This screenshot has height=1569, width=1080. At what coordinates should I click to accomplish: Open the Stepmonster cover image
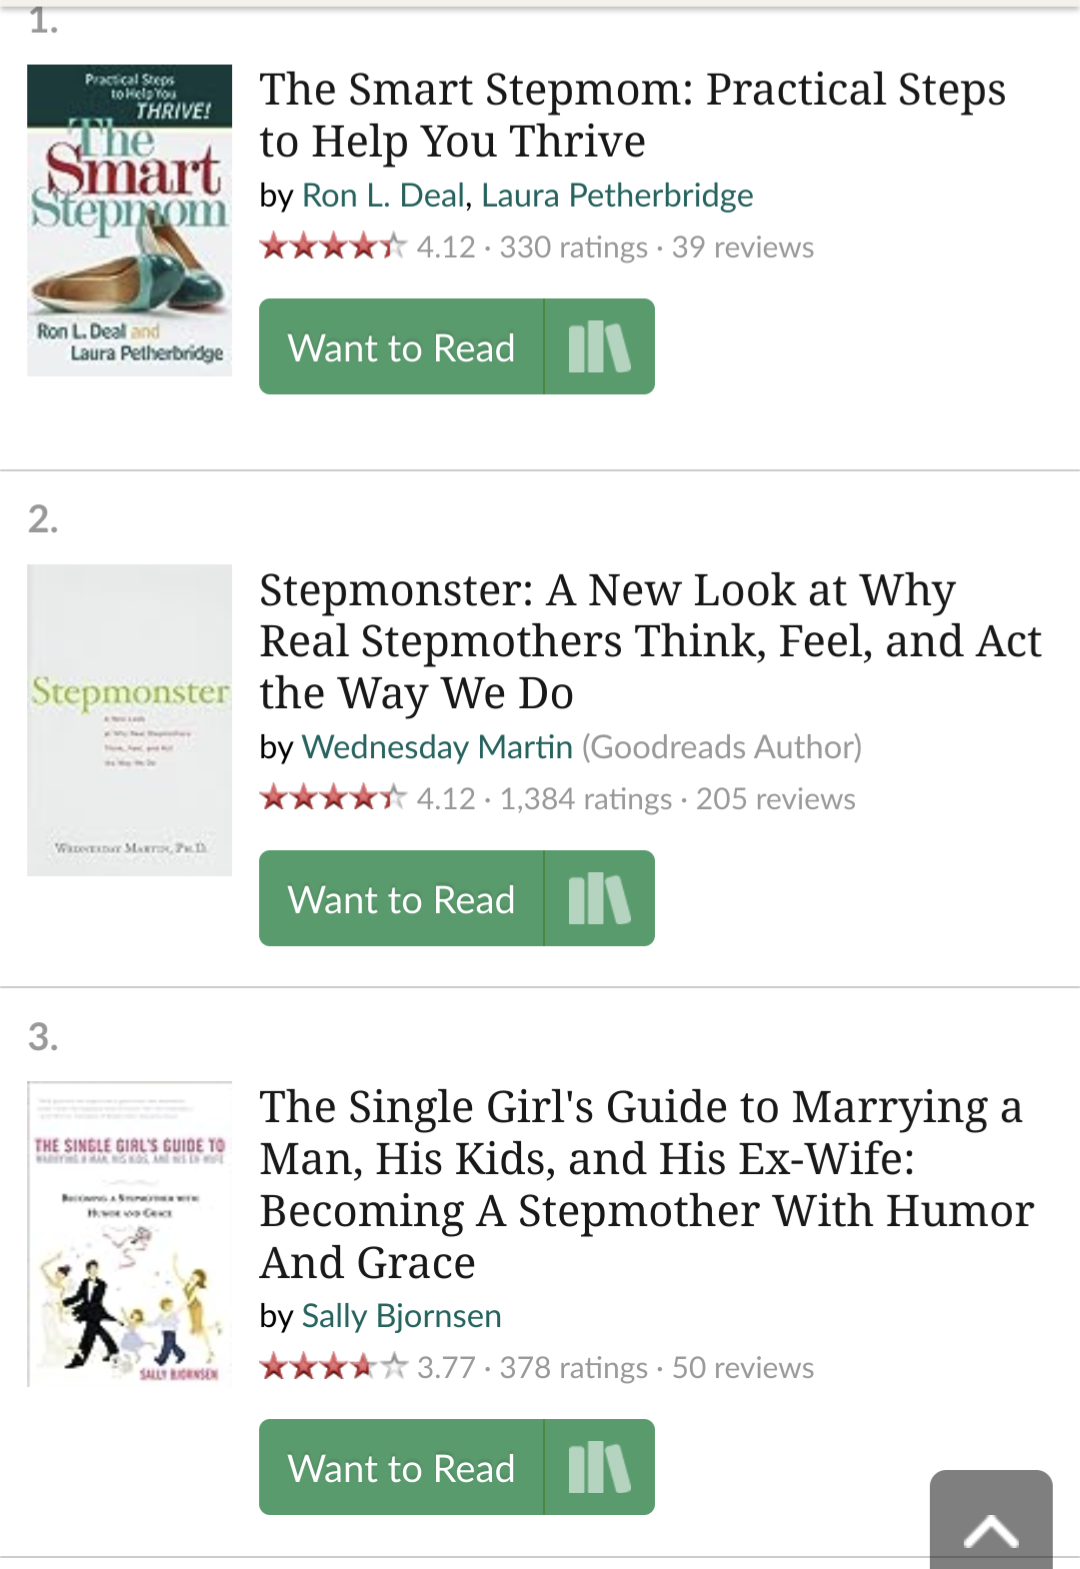pos(129,720)
